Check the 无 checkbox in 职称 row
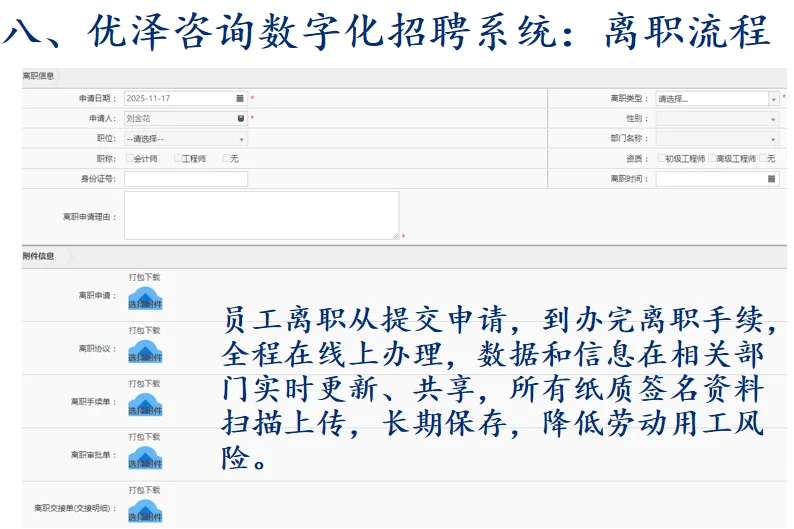This screenshot has width=794, height=529. click(x=226, y=158)
